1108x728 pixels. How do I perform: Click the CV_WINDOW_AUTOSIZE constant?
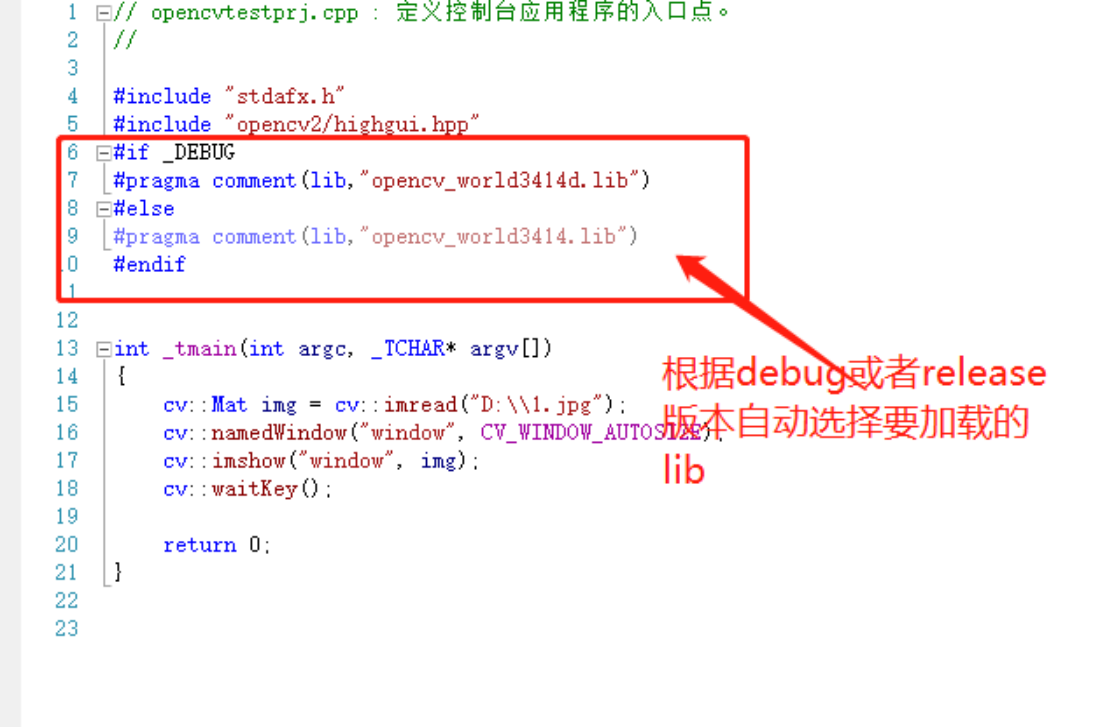(x=591, y=433)
